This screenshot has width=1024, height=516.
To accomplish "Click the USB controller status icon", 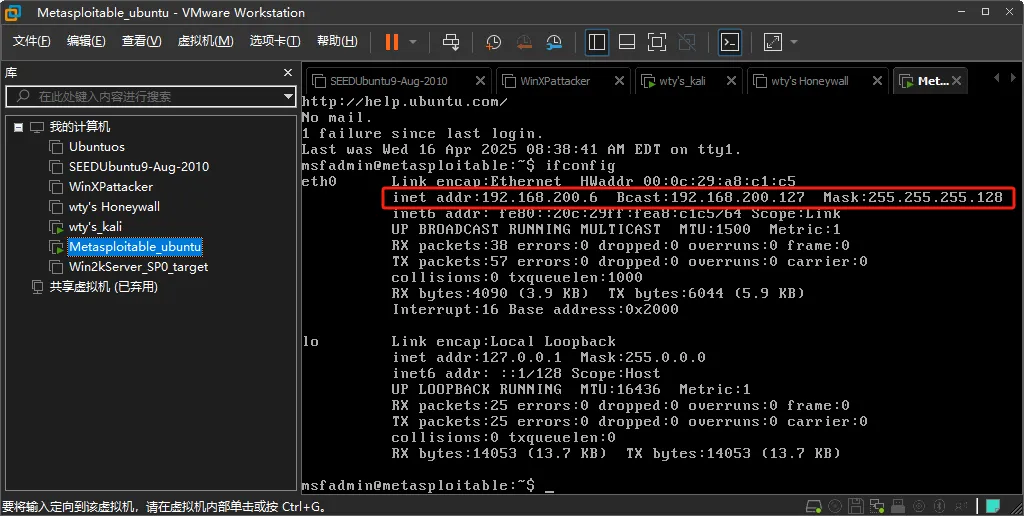I will [898, 506].
